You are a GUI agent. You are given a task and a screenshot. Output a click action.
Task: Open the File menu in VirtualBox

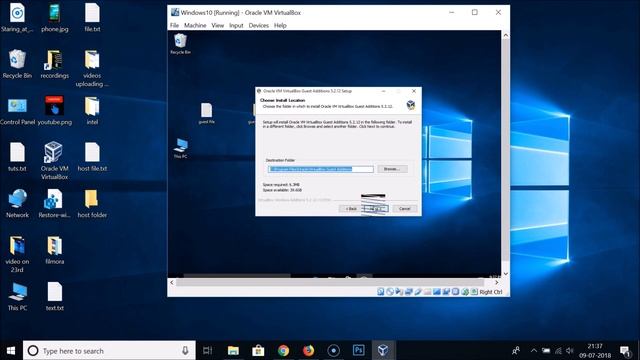tap(174, 25)
